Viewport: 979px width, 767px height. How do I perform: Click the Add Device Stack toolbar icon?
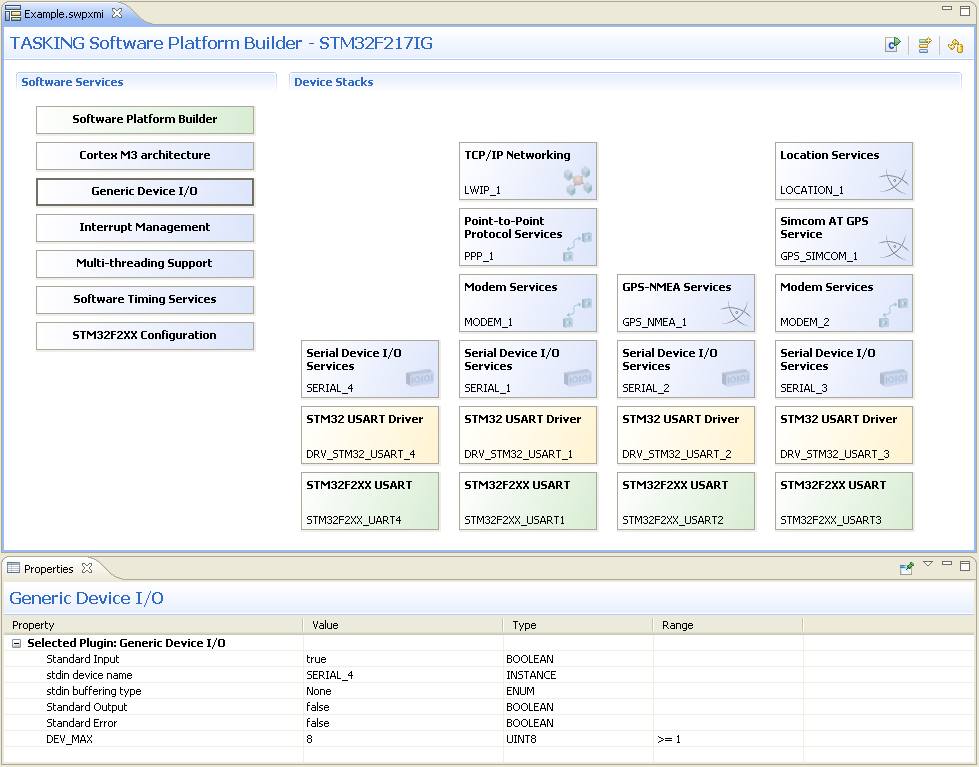click(925, 45)
